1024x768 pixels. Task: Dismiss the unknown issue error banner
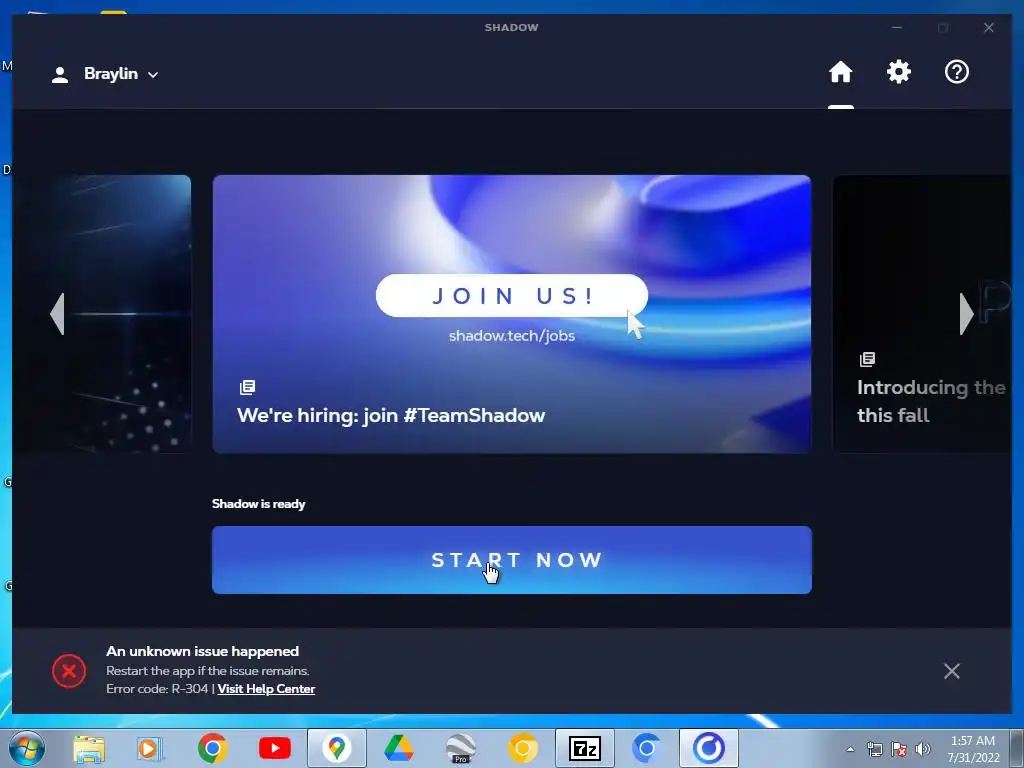[952, 671]
